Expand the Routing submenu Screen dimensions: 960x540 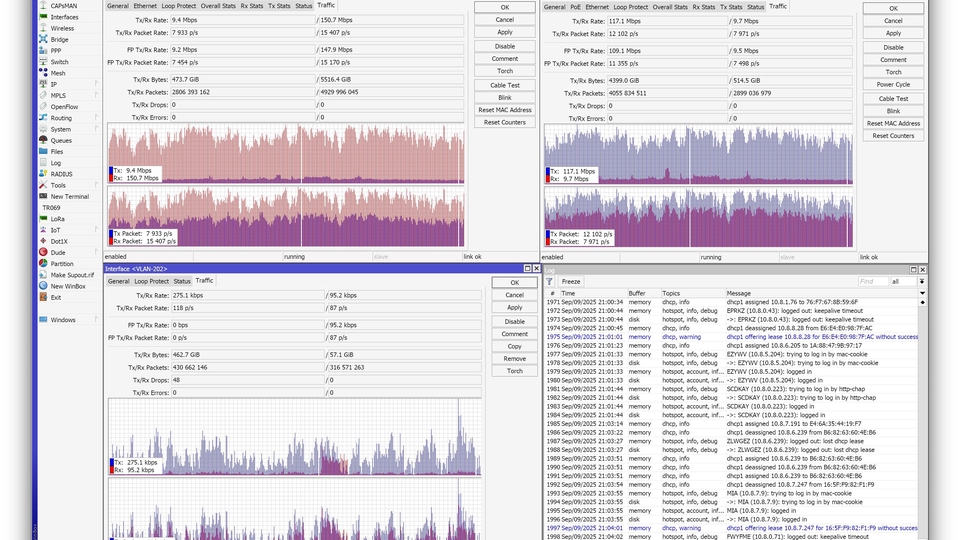(x=61, y=118)
